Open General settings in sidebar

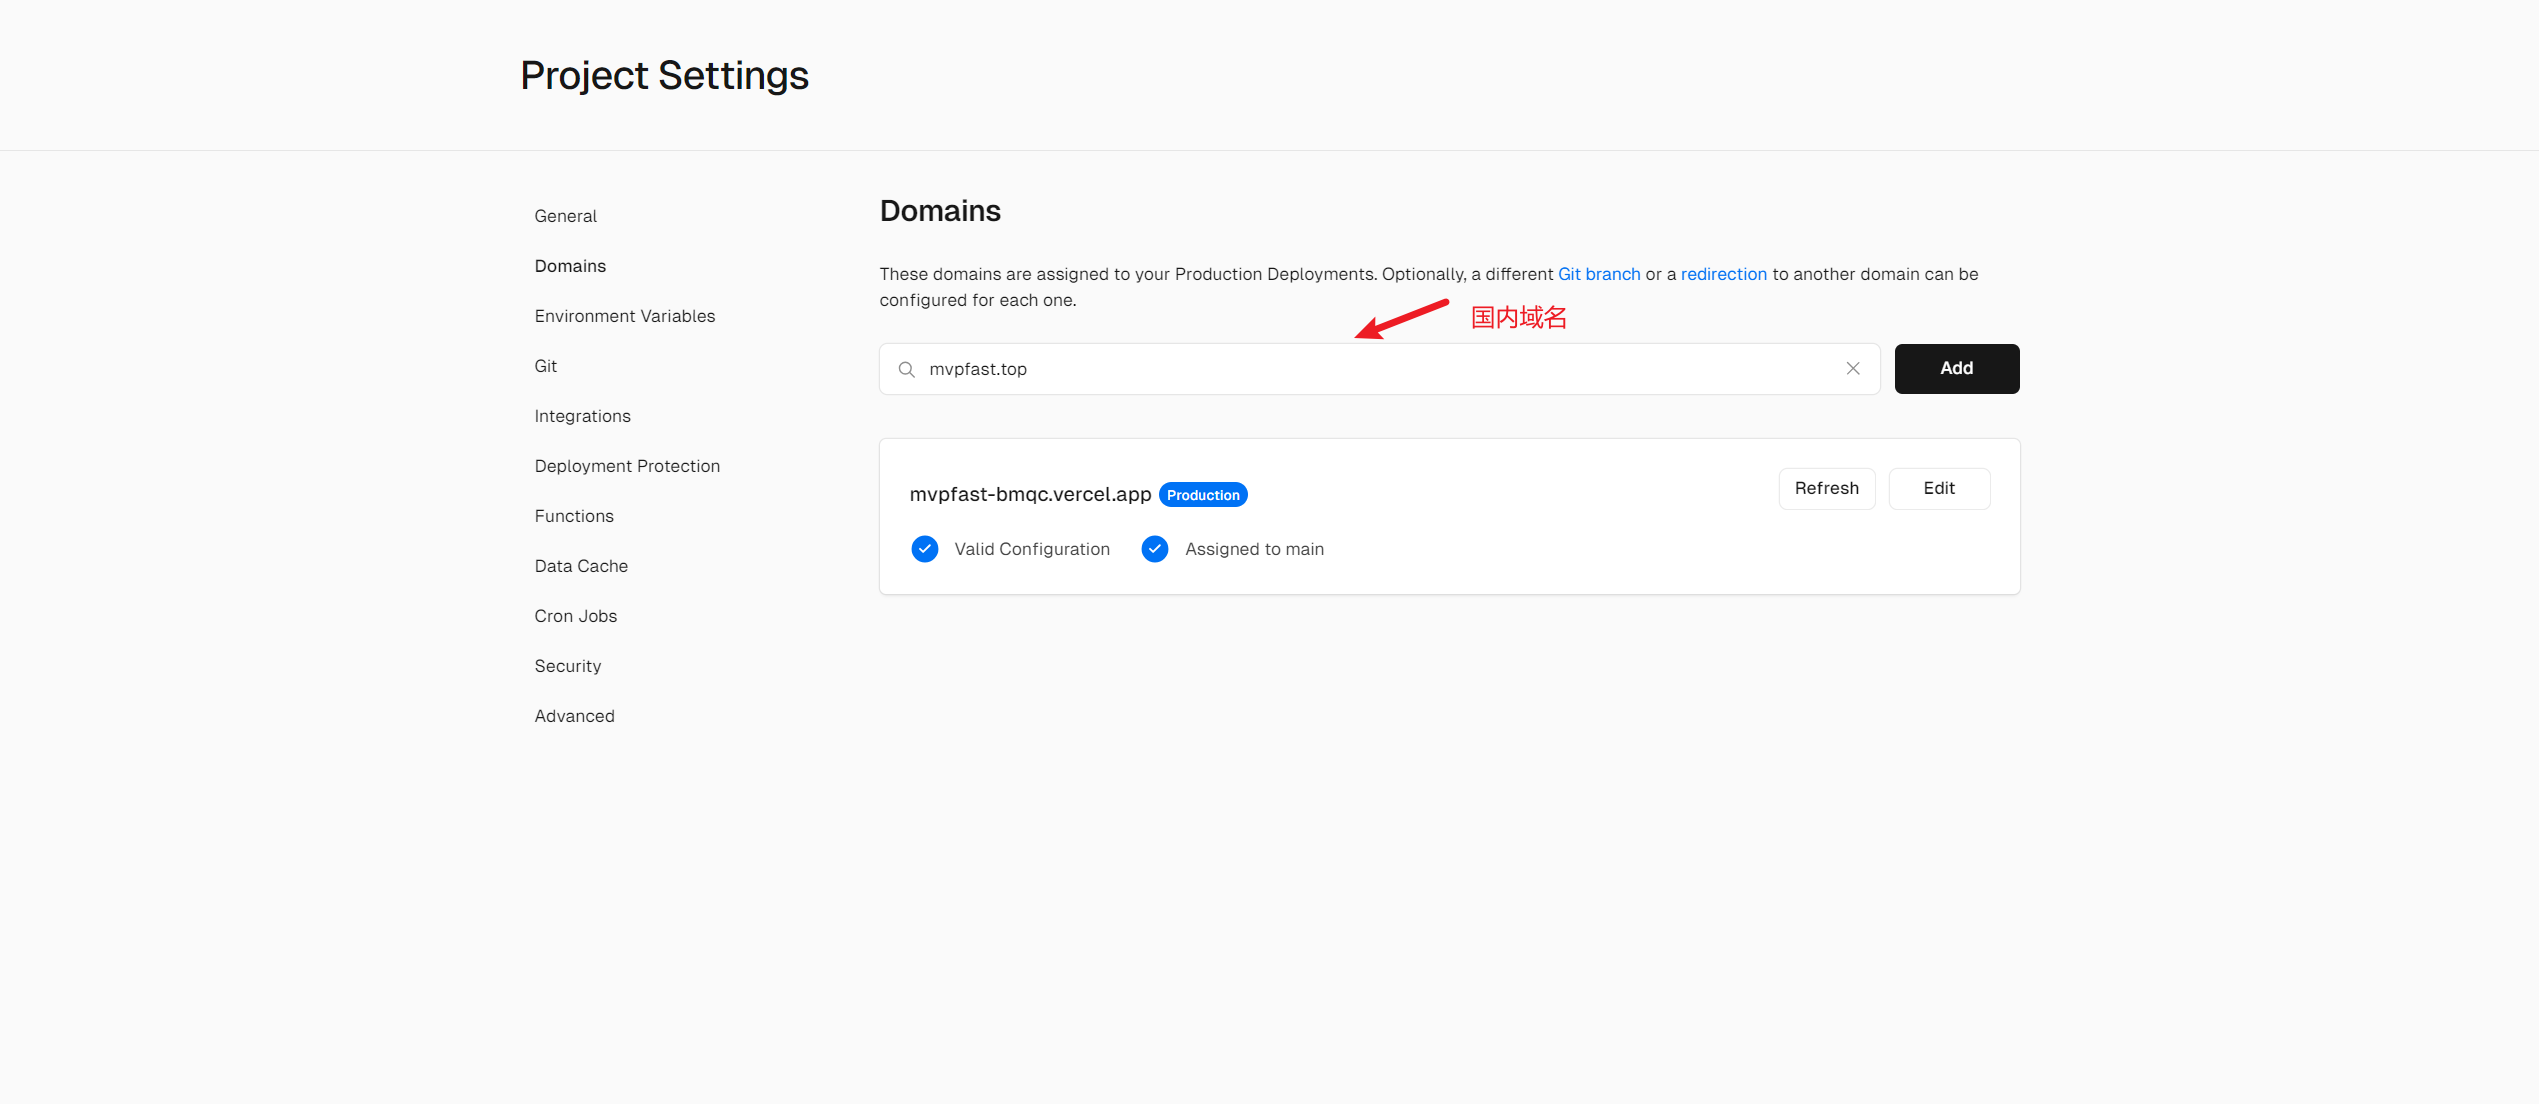565,216
